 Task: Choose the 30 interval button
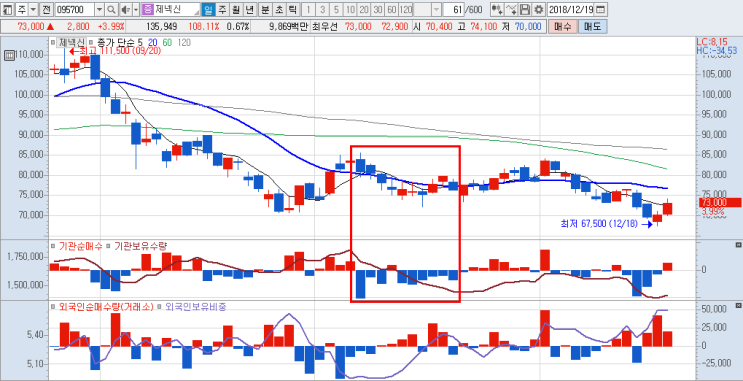[378, 9]
